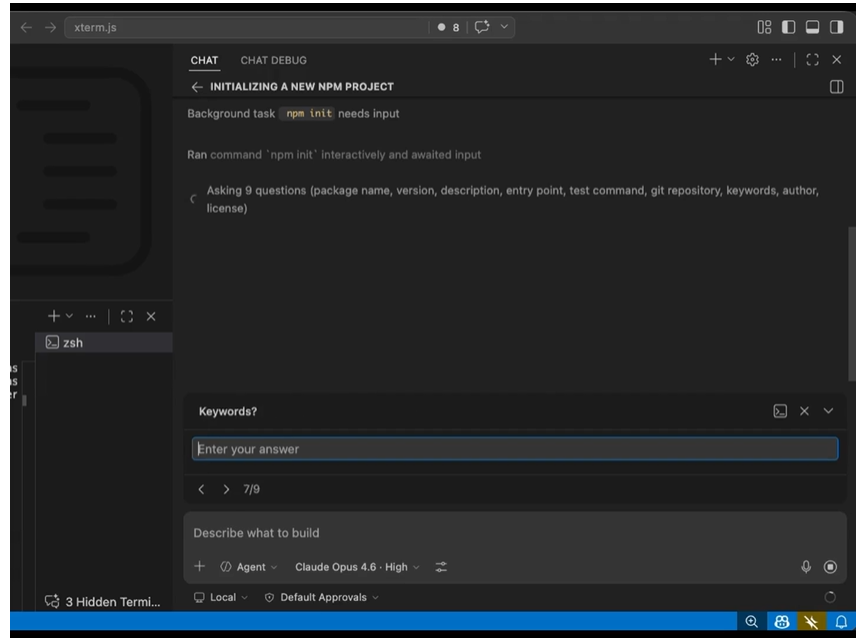The image size is (861, 642).
Task: Open notifications bell
Action: click(841, 622)
